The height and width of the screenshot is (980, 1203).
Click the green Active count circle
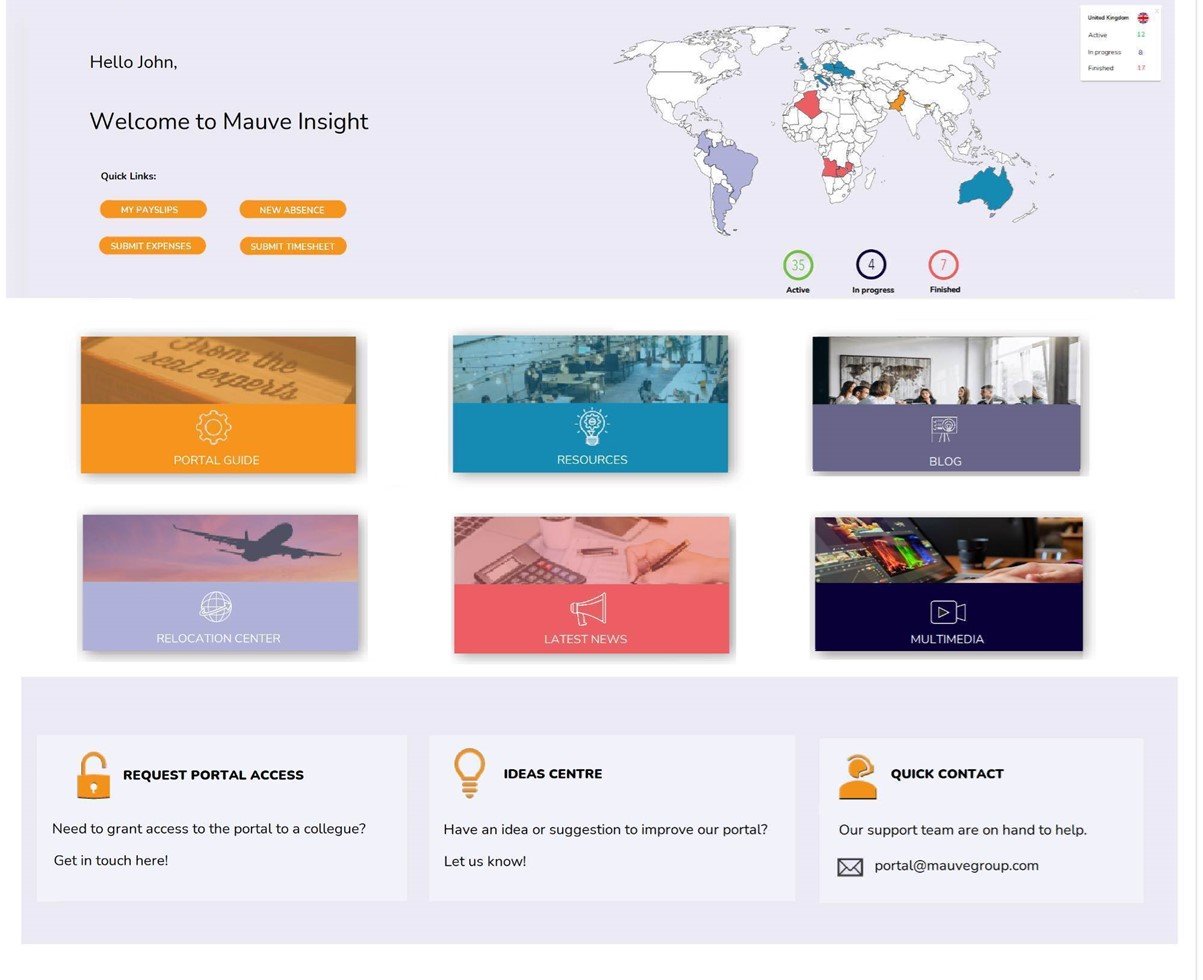(x=798, y=265)
